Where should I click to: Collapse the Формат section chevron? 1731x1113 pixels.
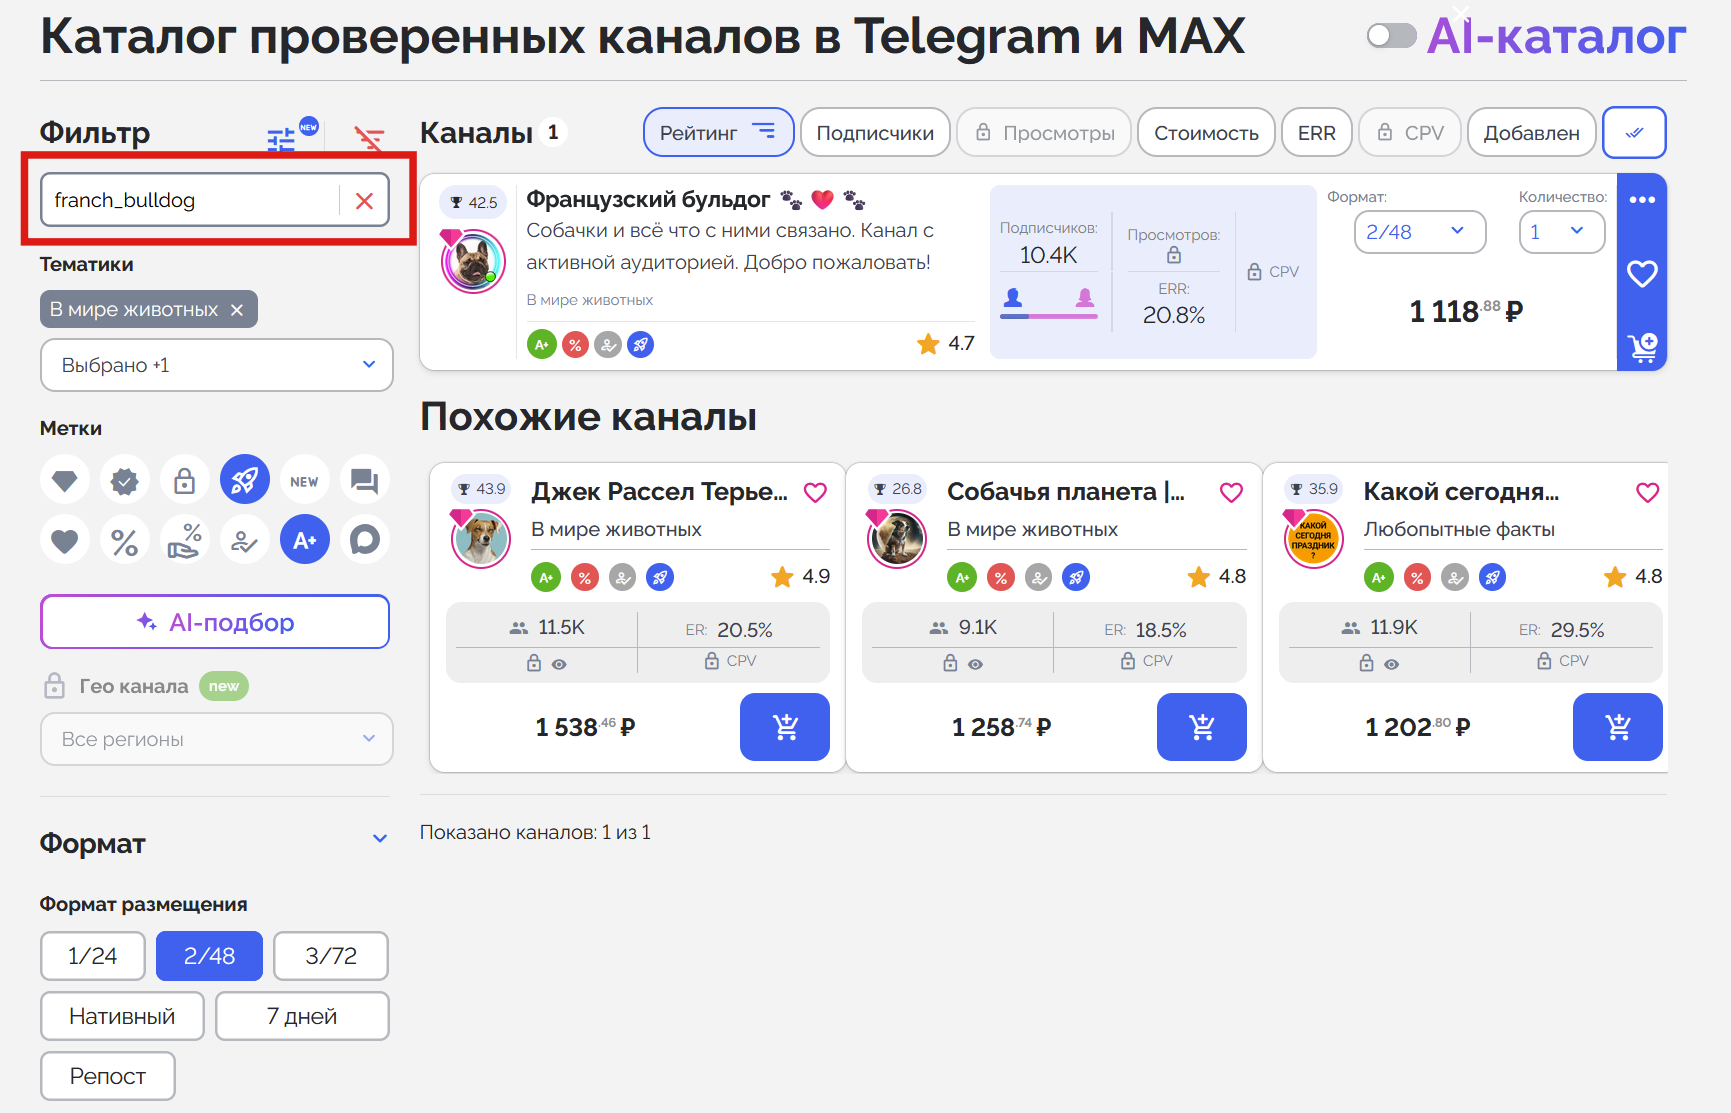click(379, 838)
